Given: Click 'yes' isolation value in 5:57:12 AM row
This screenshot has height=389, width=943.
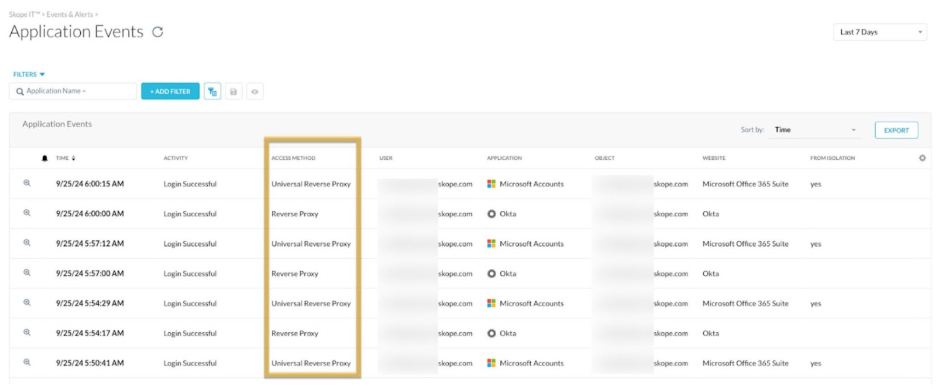Looking at the screenshot, I should point(815,244).
